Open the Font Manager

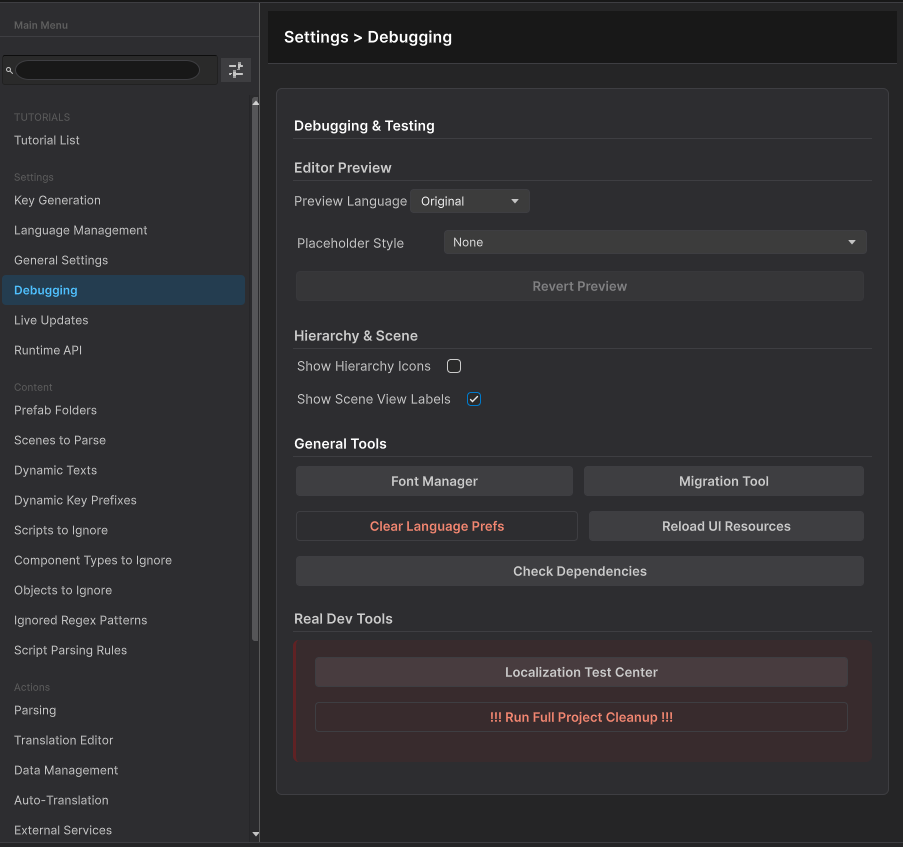coord(434,481)
